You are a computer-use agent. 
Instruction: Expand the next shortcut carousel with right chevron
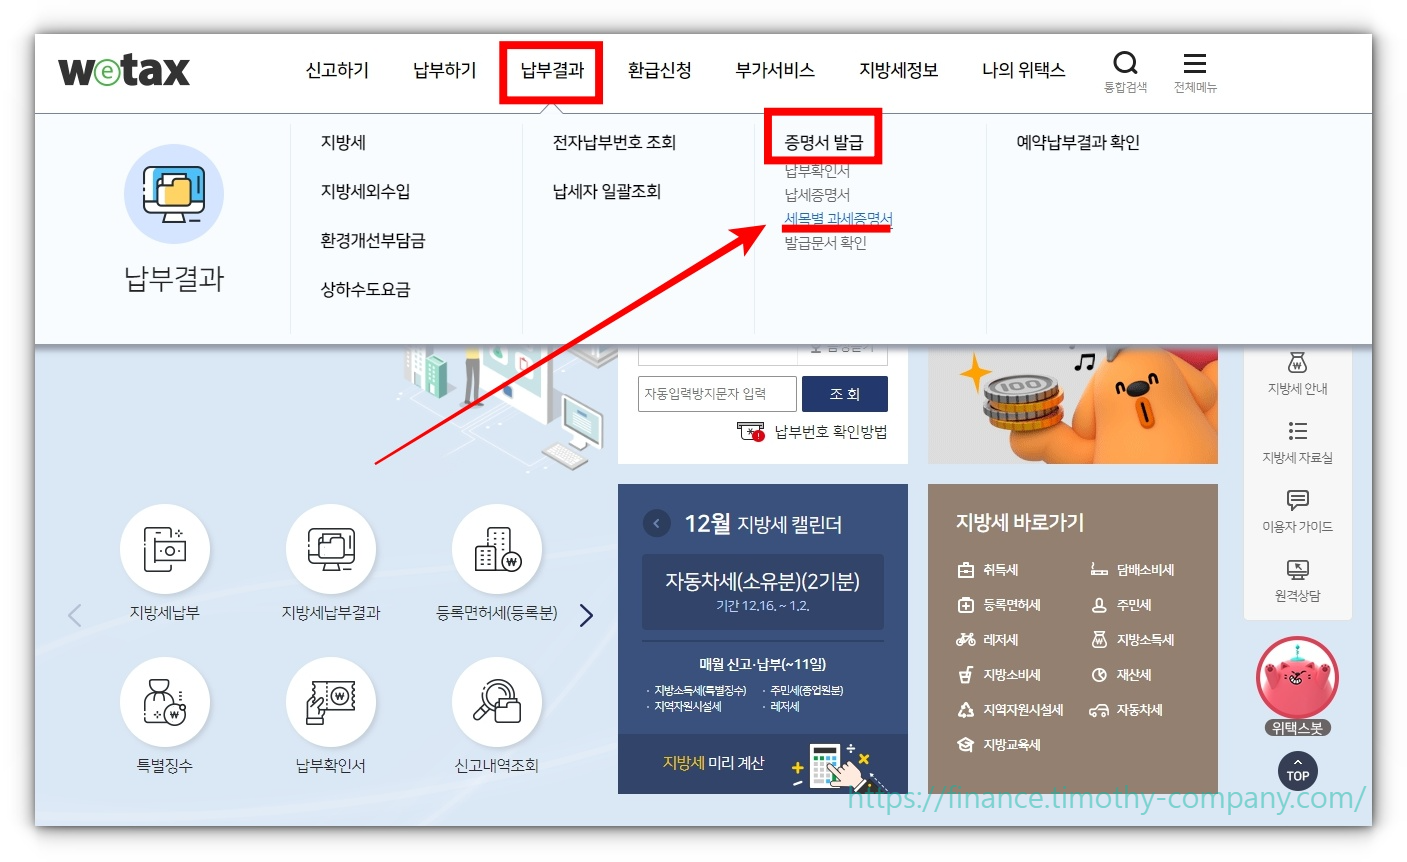[x=586, y=616]
